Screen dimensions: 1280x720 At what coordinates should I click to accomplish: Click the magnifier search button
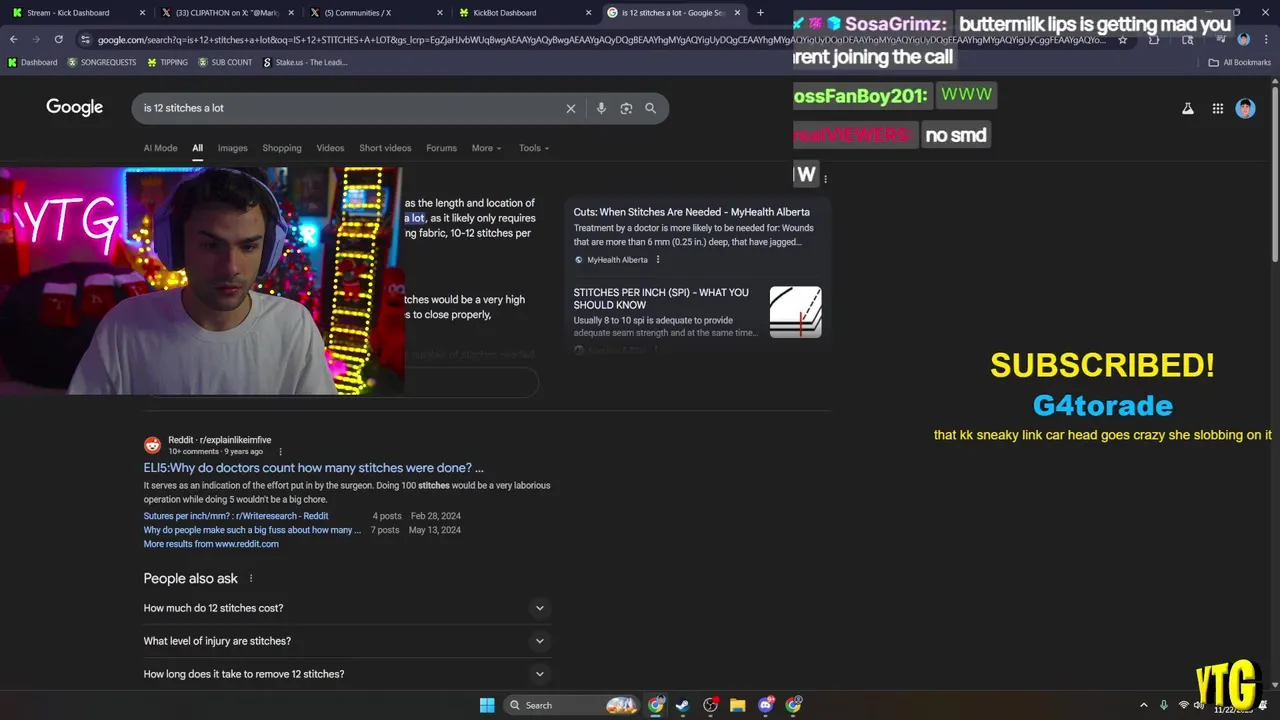pyautogui.click(x=651, y=108)
